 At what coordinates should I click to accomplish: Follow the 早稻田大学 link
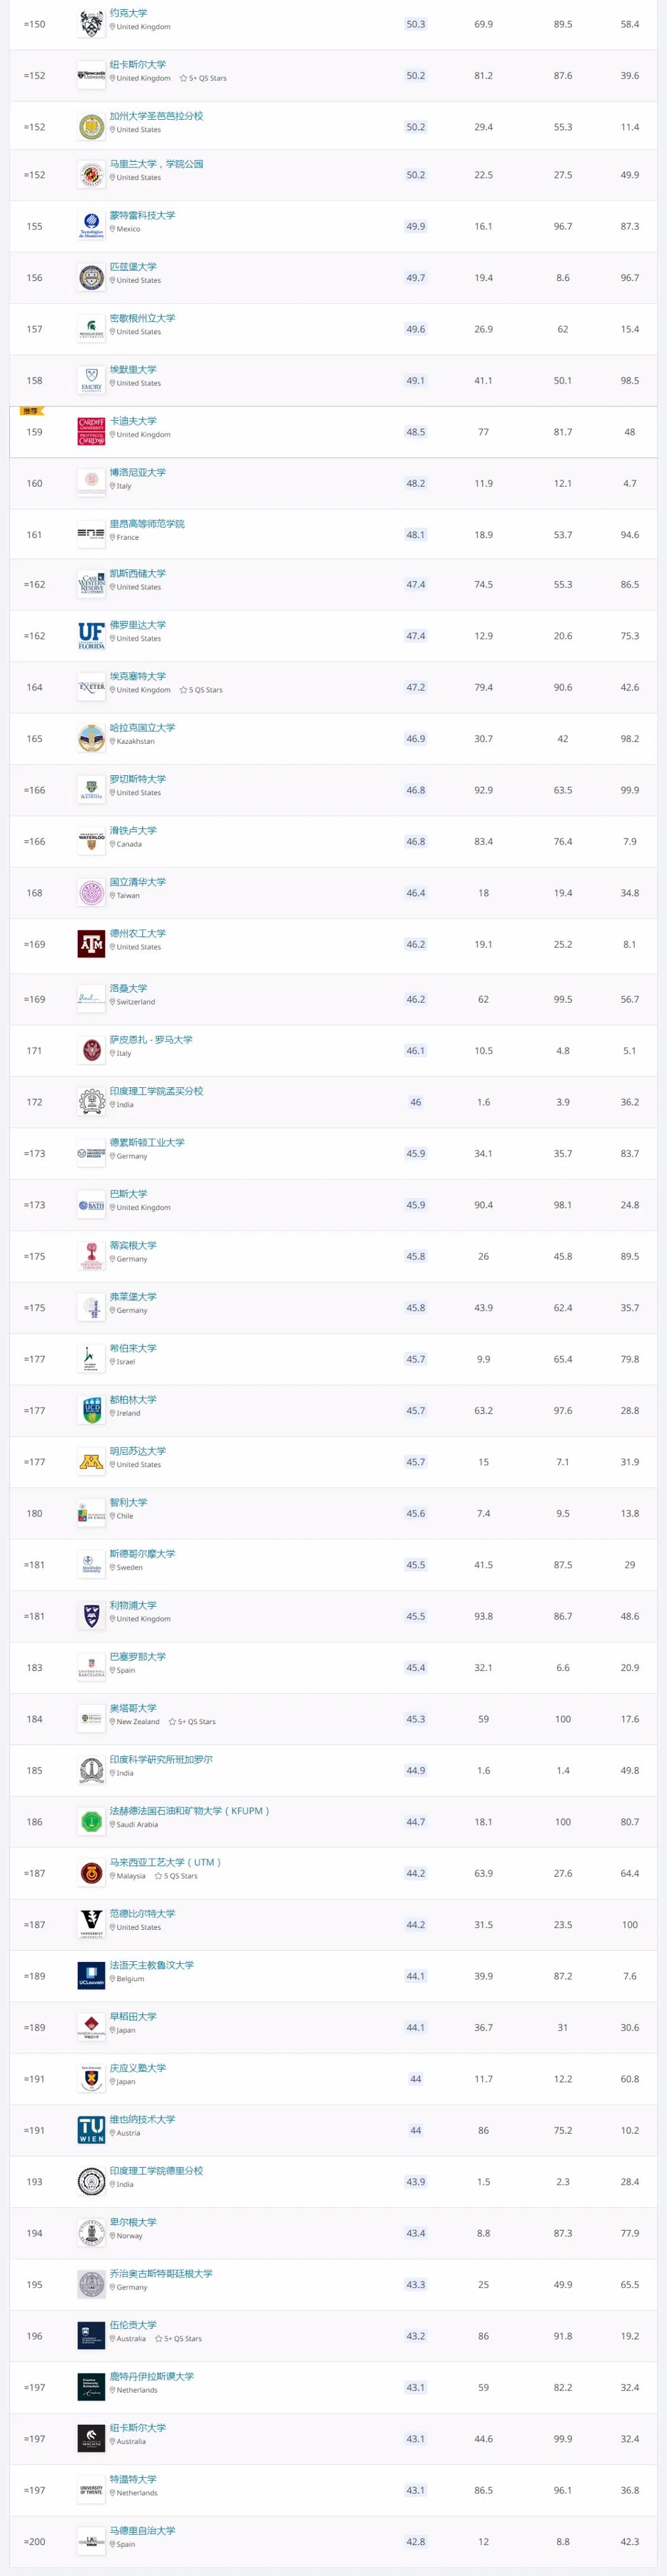click(x=133, y=2016)
